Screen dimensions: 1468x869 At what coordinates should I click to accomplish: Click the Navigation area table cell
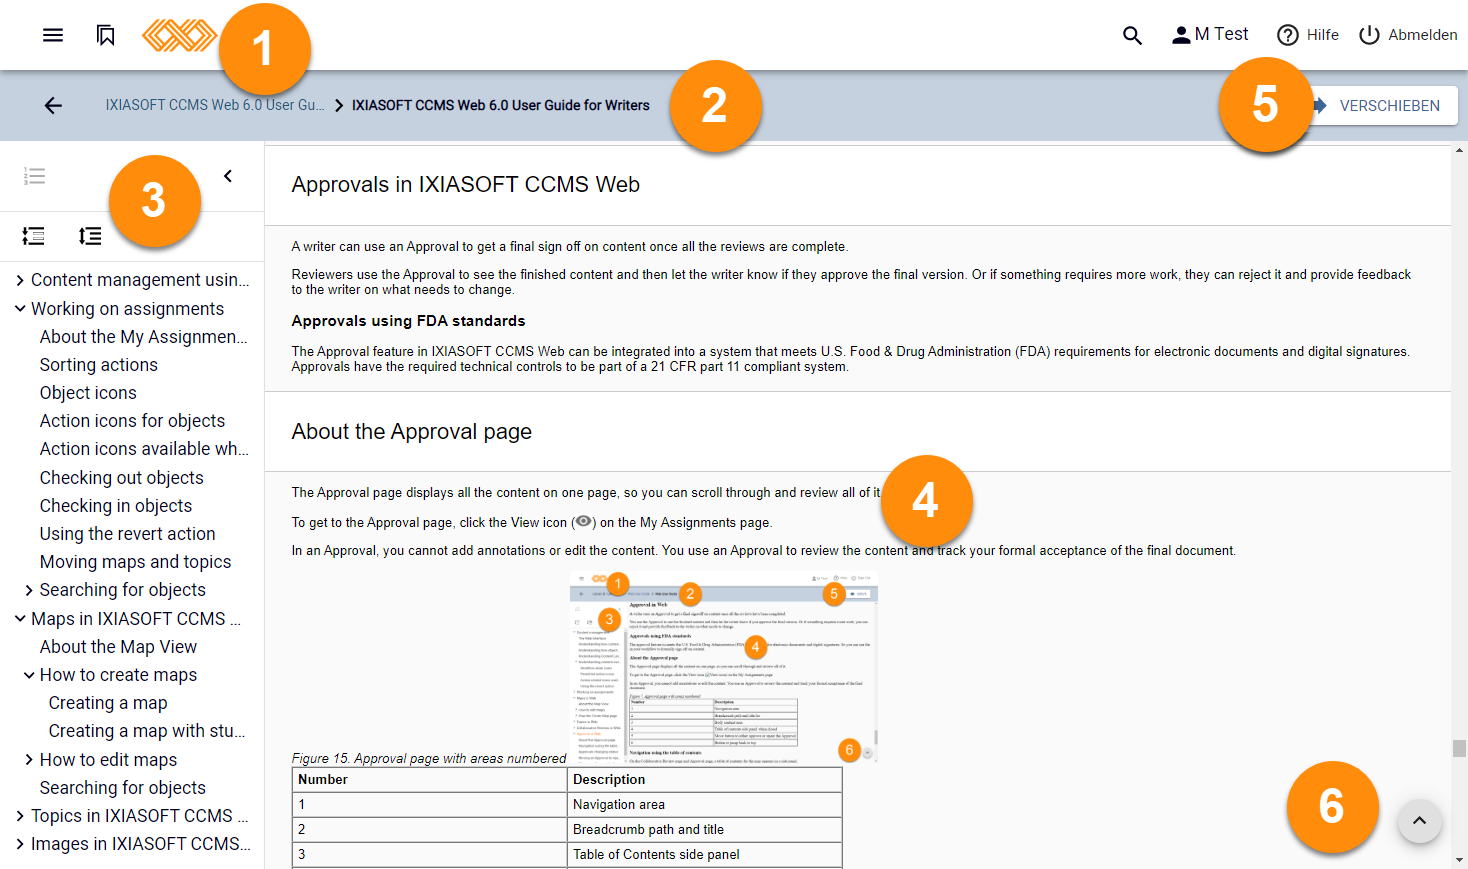click(x=705, y=805)
